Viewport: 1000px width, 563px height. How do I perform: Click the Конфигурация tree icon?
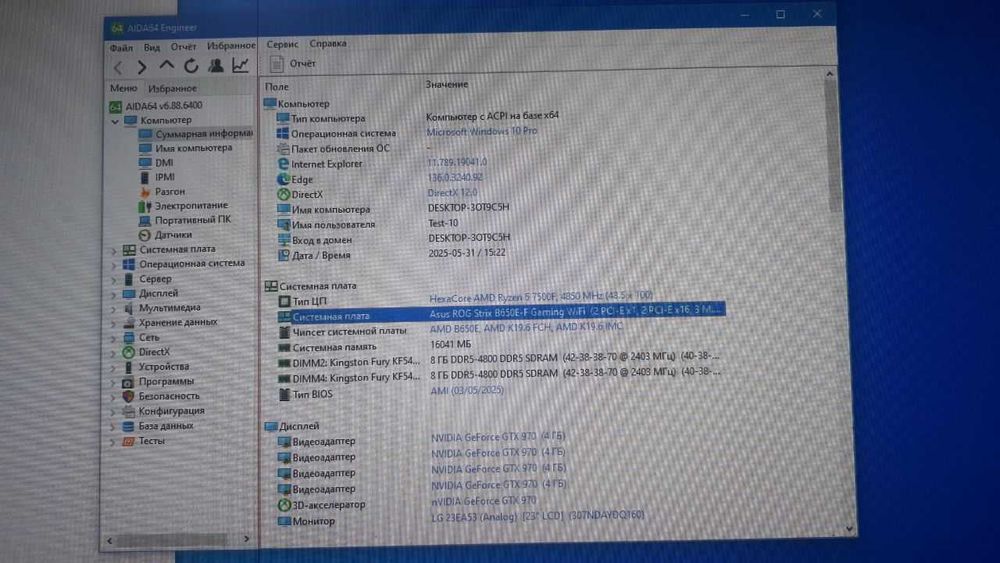coord(128,411)
